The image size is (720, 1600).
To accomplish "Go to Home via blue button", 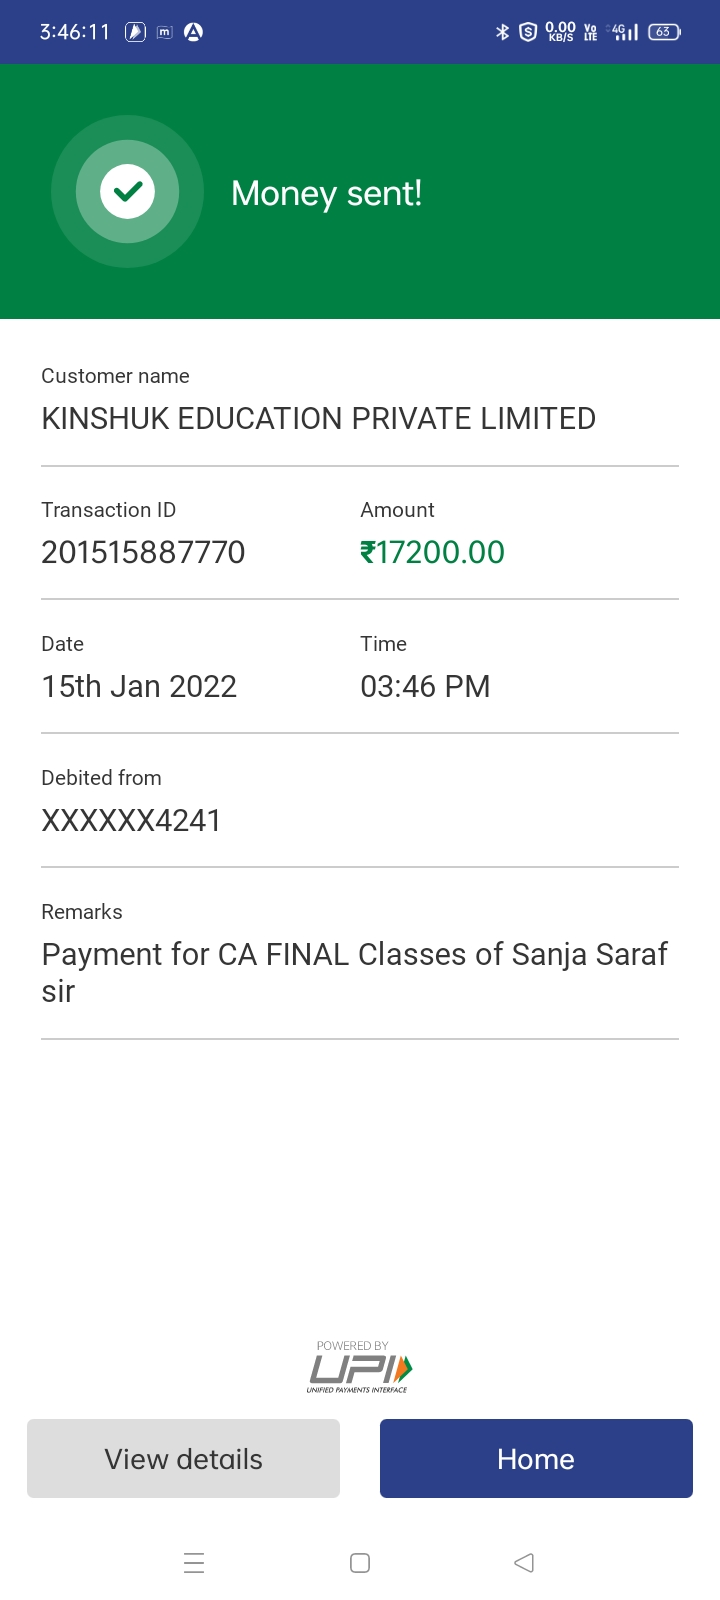I will [536, 1459].
